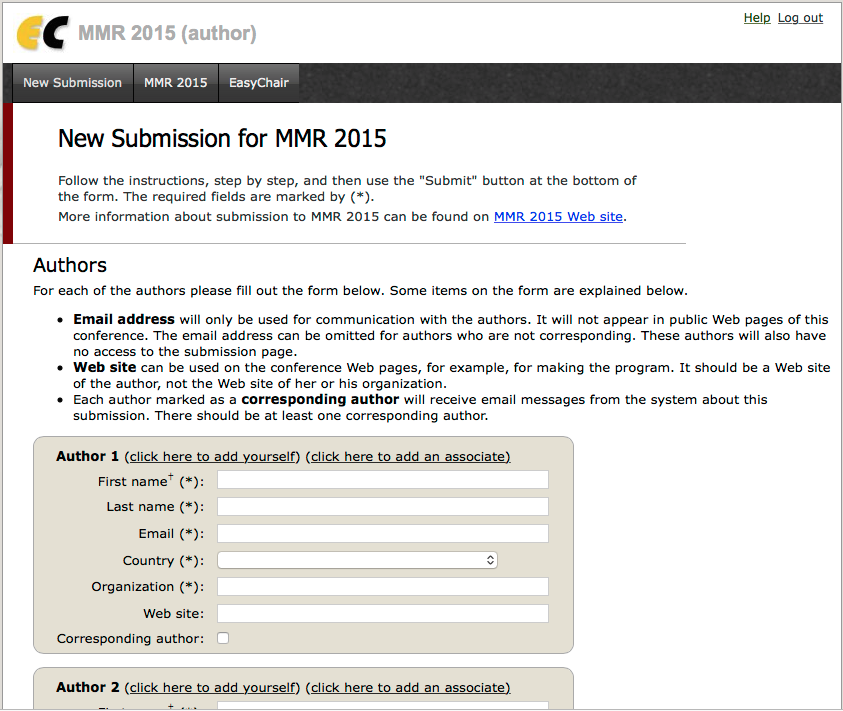843x711 pixels.
Task: Focus the Author 1 First name field
Action: tap(382, 480)
